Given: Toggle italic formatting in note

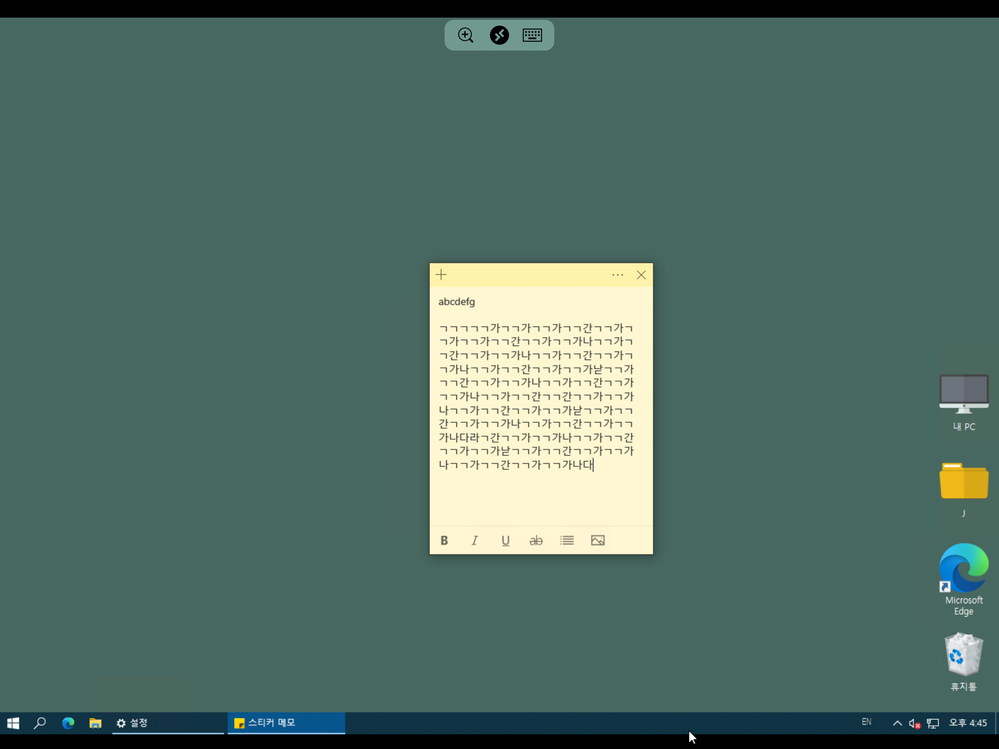Looking at the screenshot, I should 475,540.
